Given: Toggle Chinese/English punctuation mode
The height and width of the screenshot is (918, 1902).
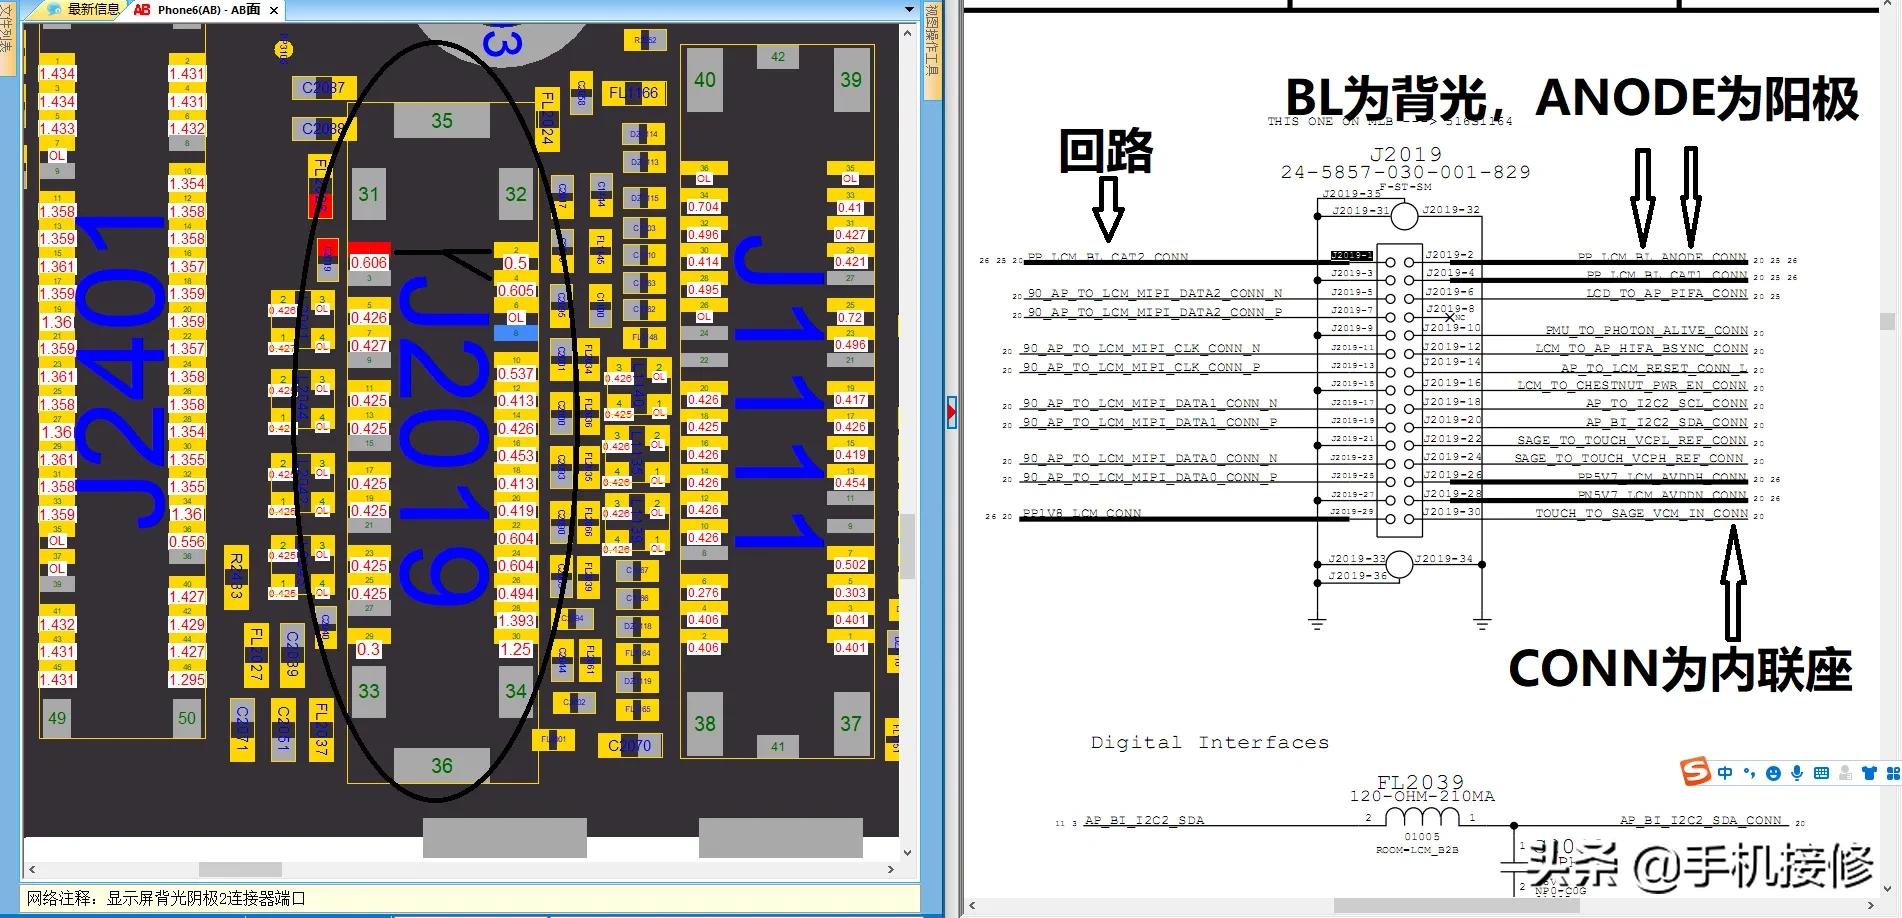Looking at the screenshot, I should tap(1750, 772).
